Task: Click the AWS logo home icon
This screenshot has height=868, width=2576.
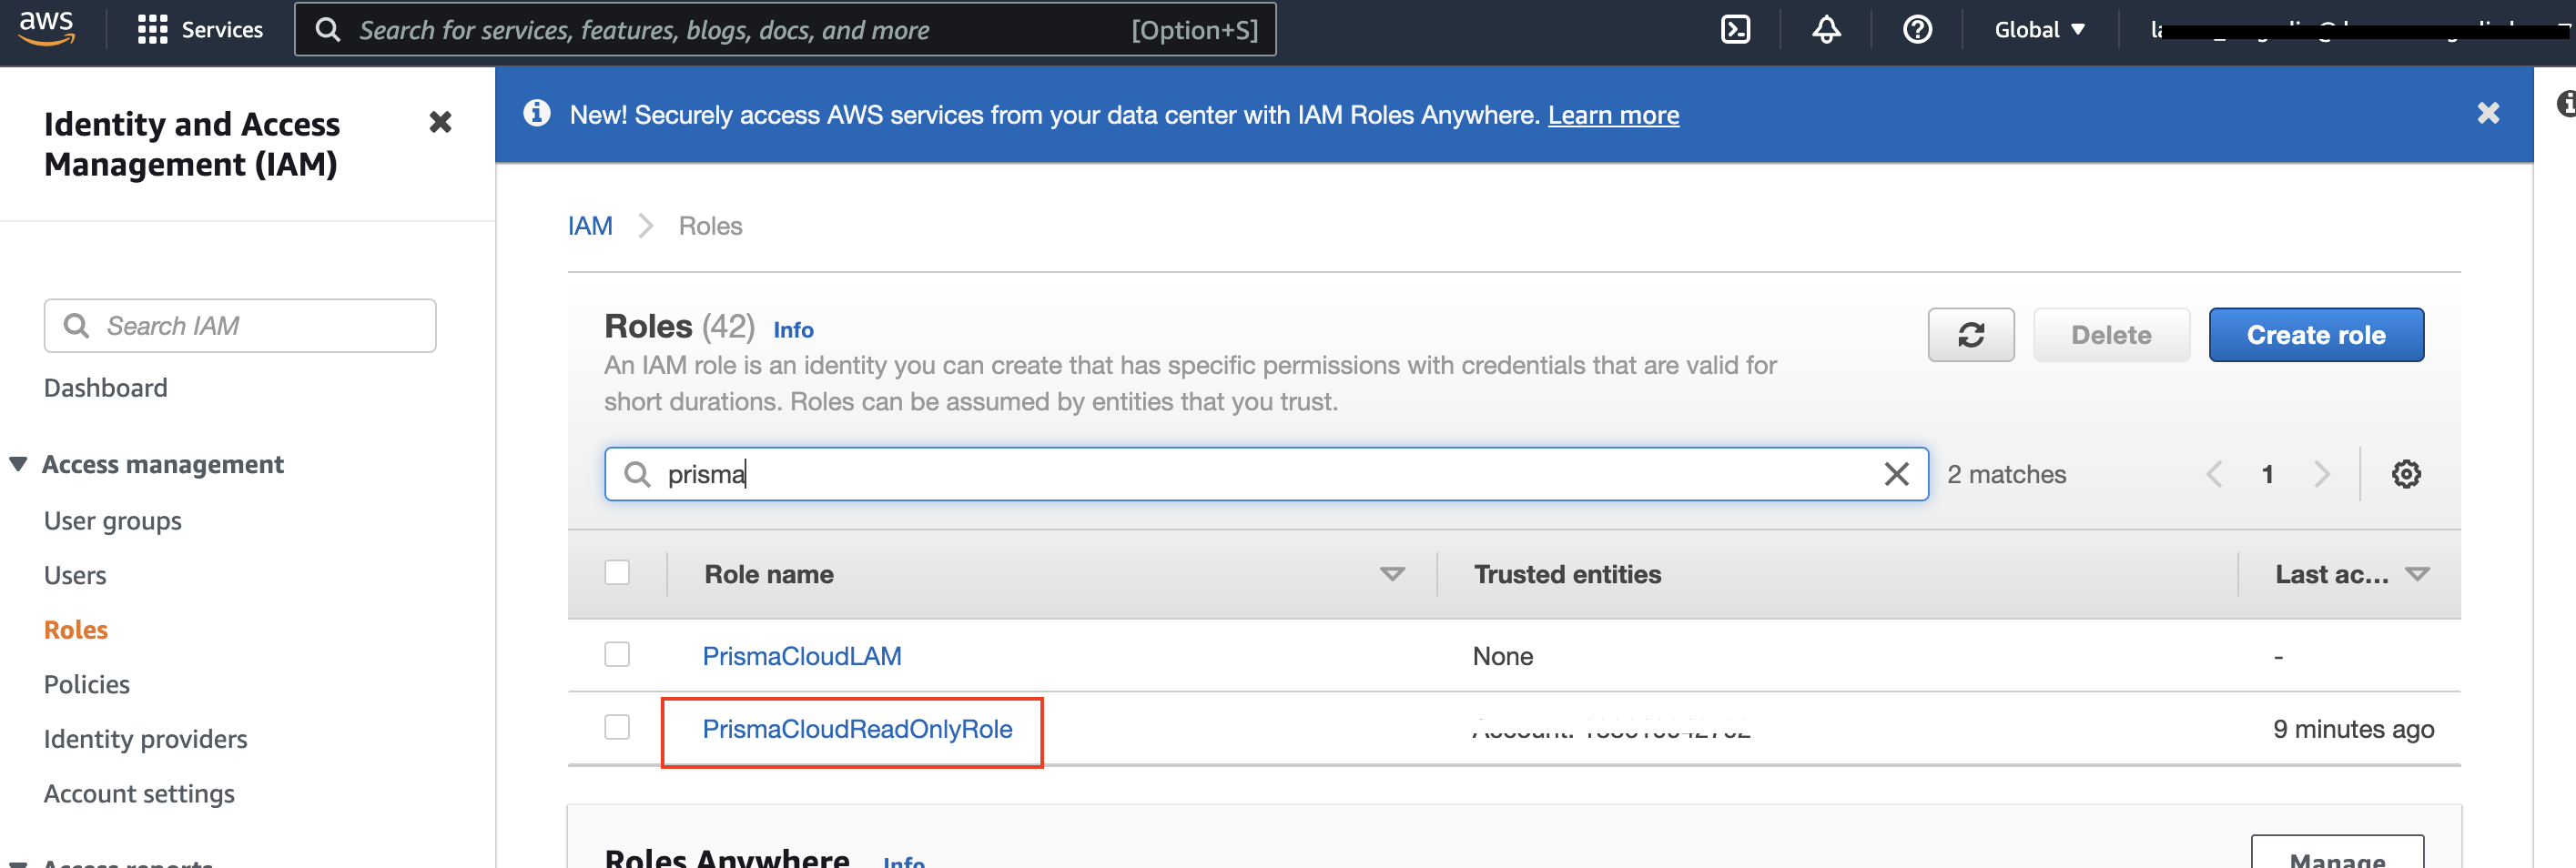Action: tap(47, 28)
